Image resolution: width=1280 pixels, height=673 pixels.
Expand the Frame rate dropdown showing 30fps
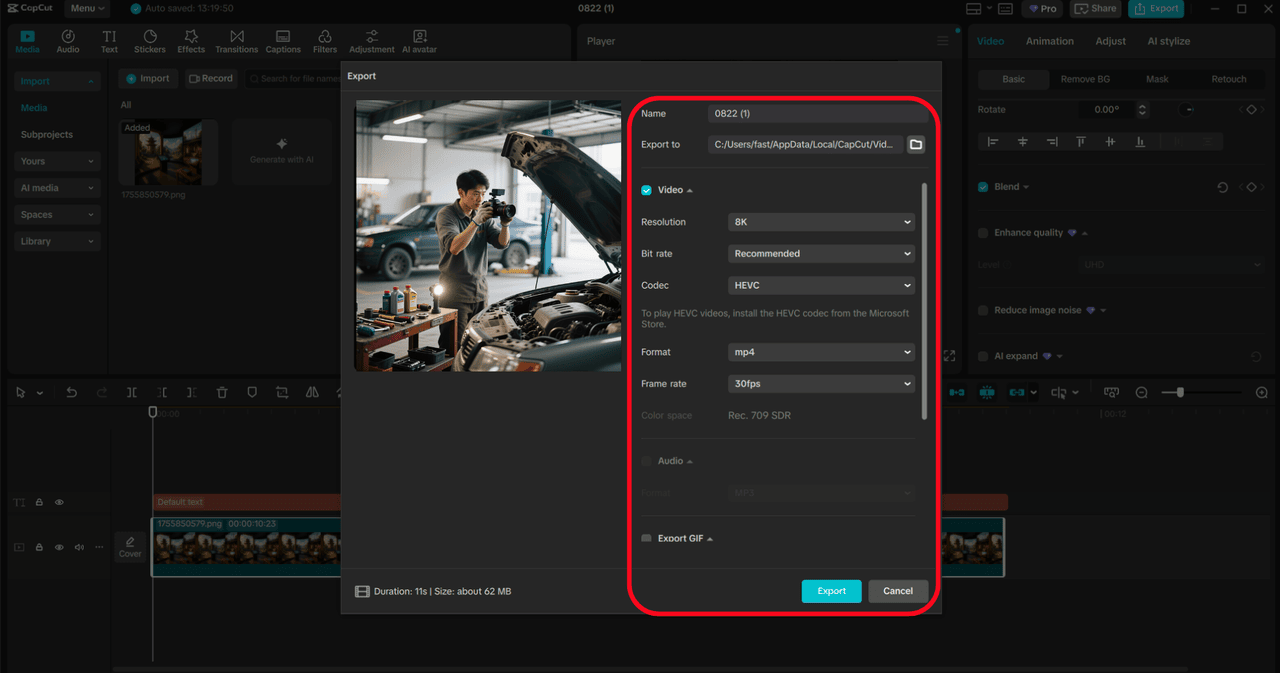pos(821,384)
